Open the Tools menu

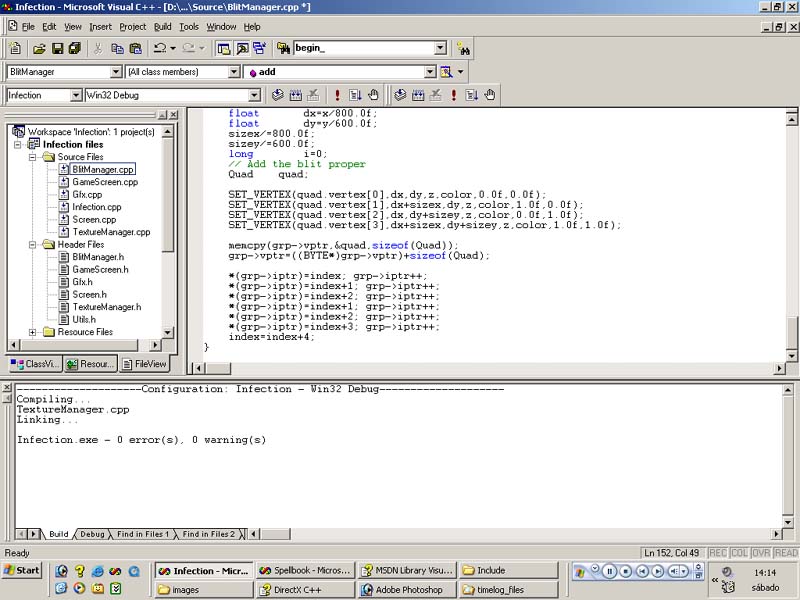click(x=189, y=27)
